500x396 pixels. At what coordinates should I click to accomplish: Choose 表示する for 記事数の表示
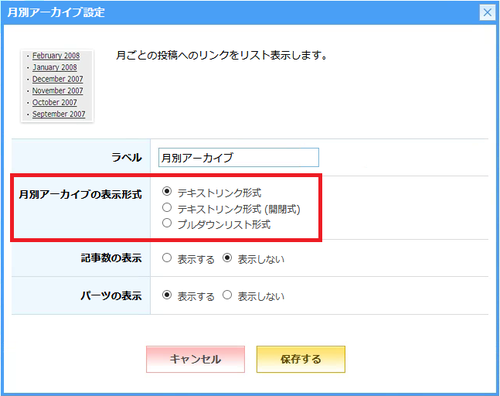[x=167, y=258]
